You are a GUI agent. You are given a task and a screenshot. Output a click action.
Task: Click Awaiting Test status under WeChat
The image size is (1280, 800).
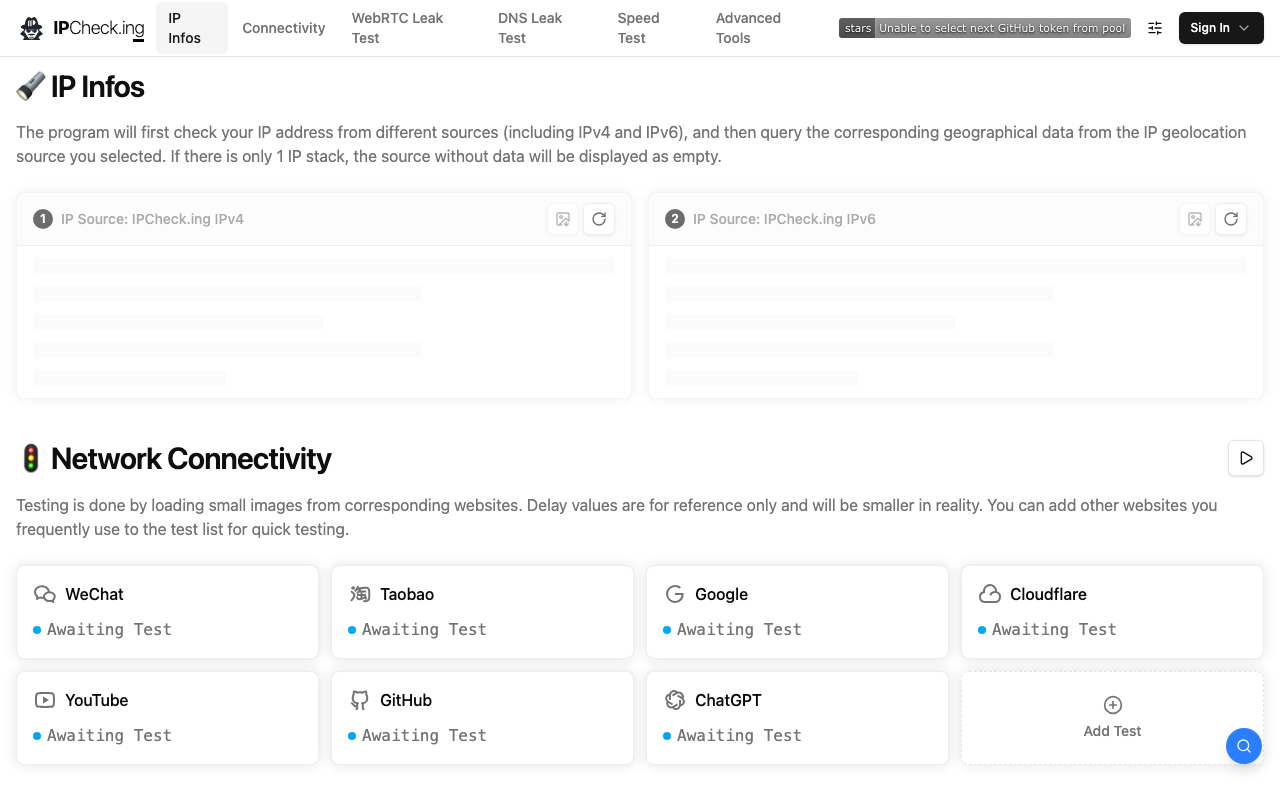(x=109, y=629)
